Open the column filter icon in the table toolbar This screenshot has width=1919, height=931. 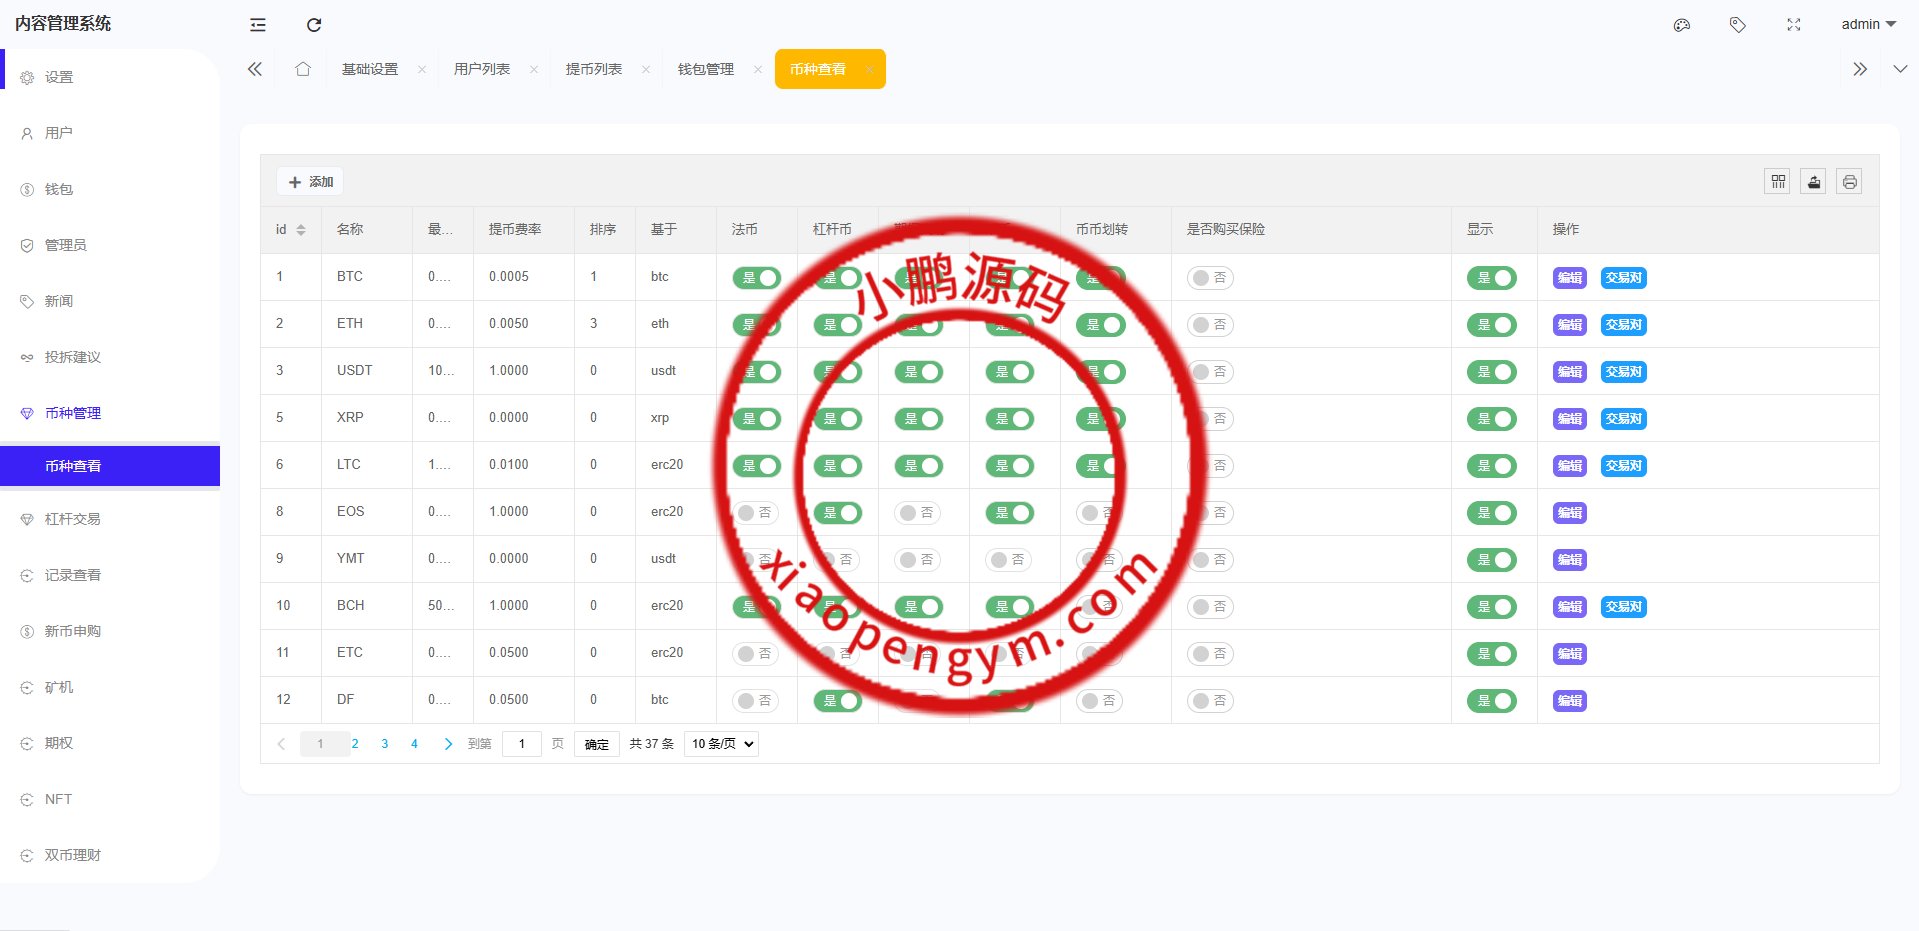(1777, 182)
